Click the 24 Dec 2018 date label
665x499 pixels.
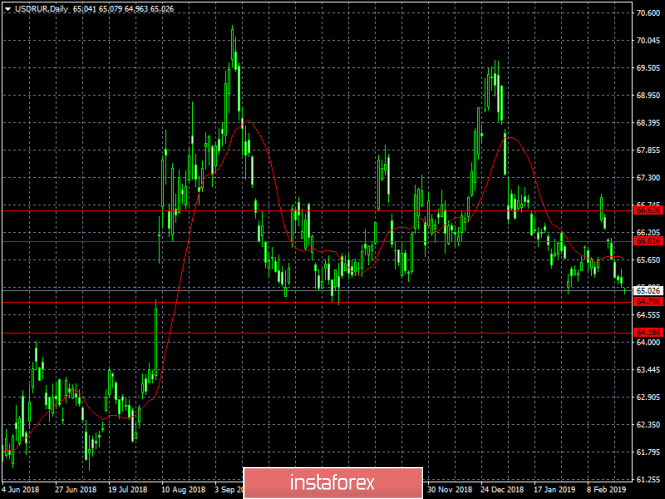coord(502,490)
